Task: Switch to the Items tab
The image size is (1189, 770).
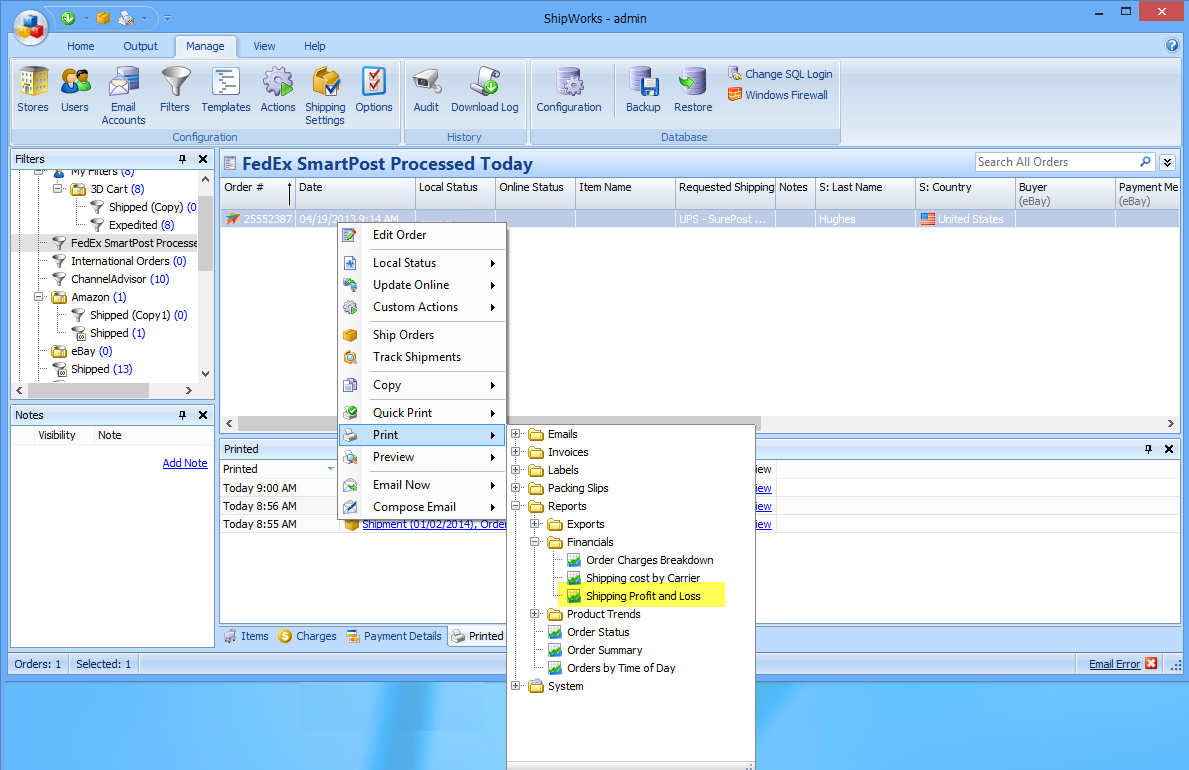Action: click(x=246, y=636)
